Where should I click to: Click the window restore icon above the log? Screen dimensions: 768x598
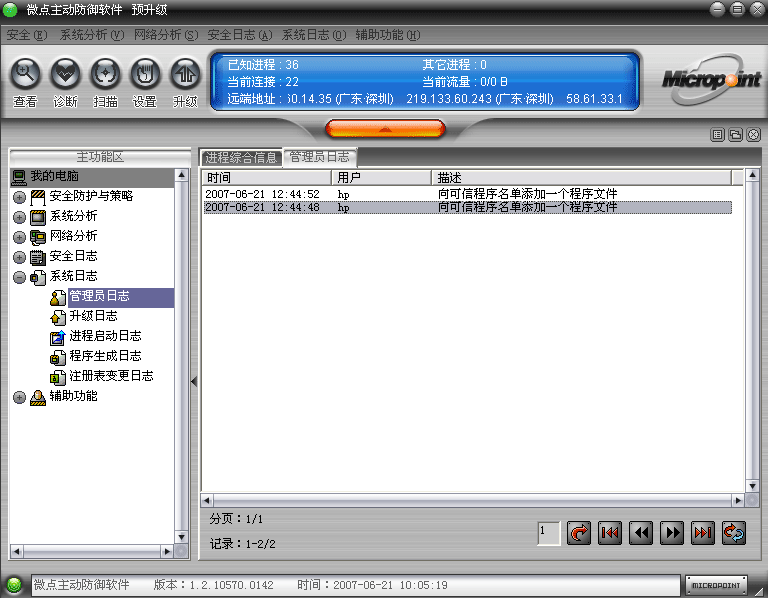pos(735,135)
